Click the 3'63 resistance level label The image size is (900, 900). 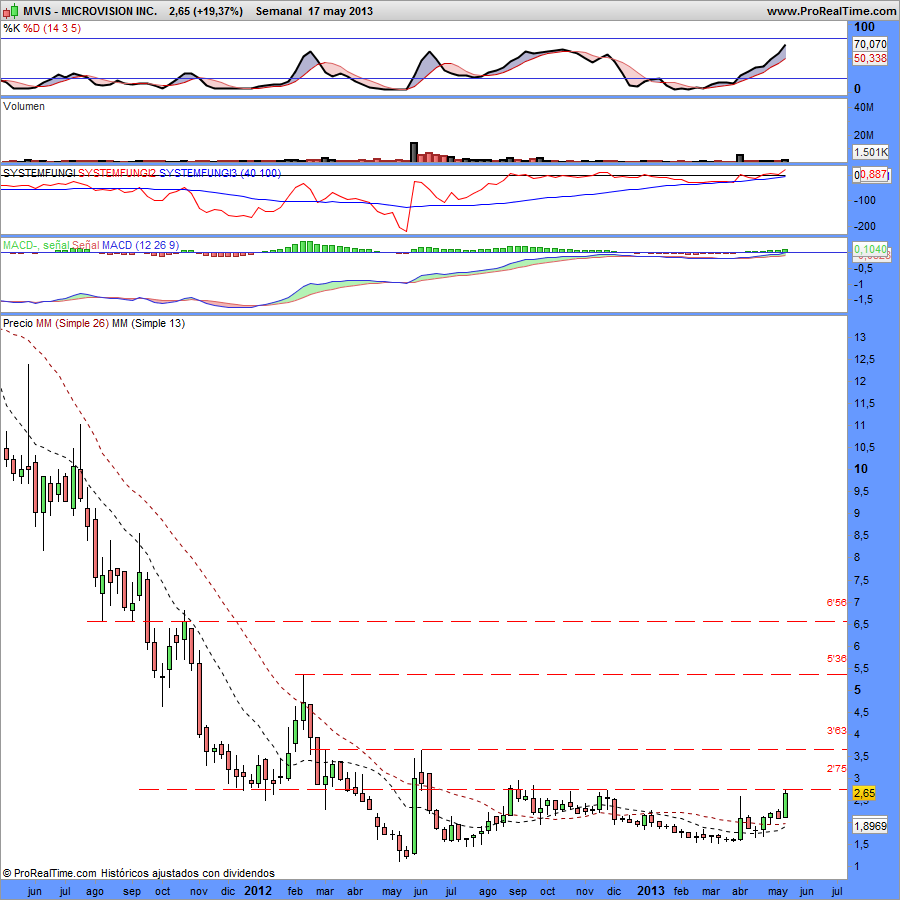836,731
